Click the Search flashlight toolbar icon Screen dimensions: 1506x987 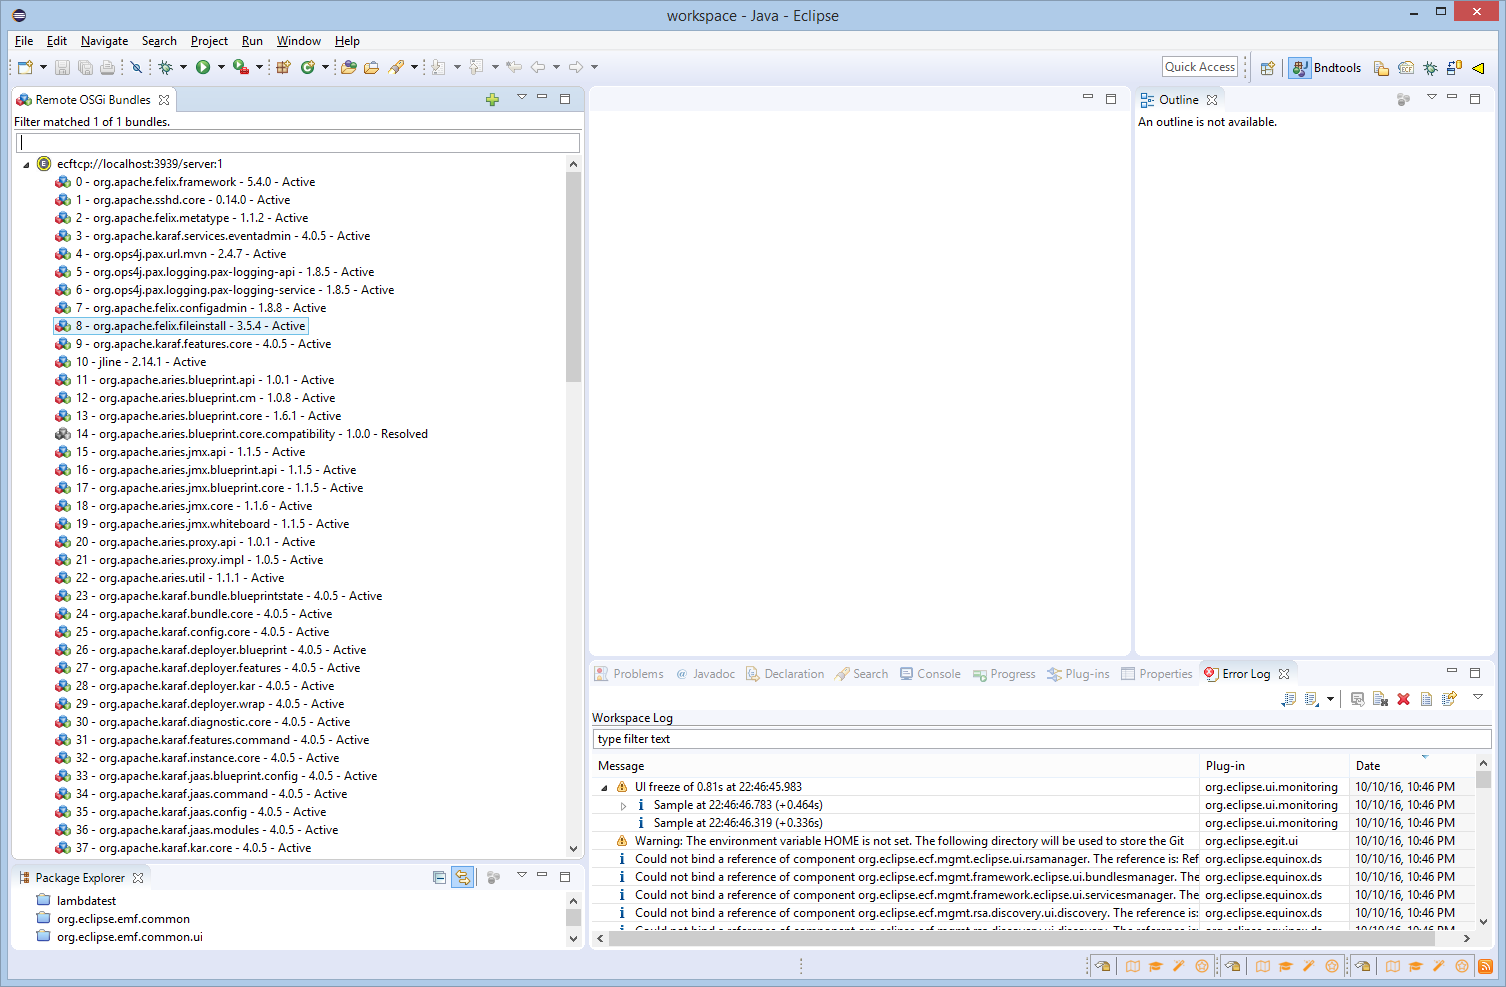[396, 67]
